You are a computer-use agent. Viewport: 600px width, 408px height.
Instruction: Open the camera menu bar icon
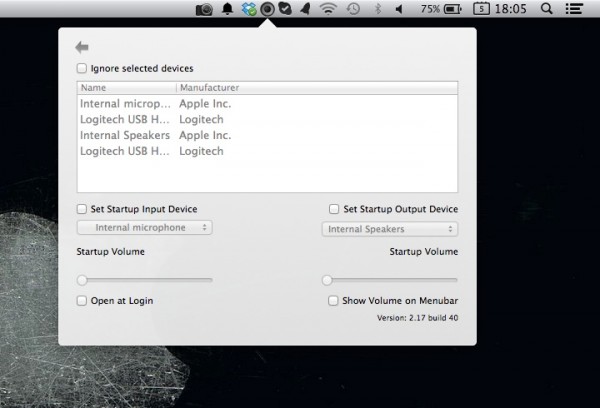click(x=204, y=9)
